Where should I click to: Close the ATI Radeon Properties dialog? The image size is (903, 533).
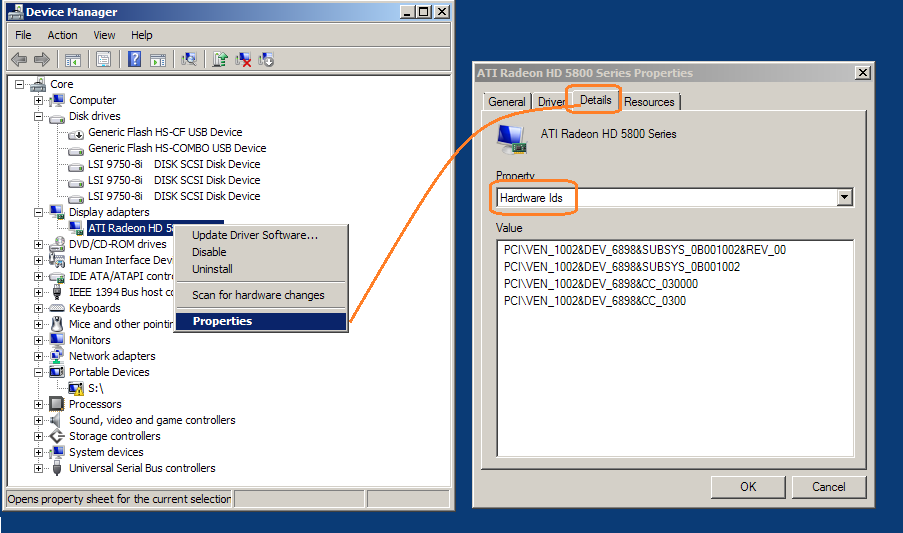[x=862, y=73]
